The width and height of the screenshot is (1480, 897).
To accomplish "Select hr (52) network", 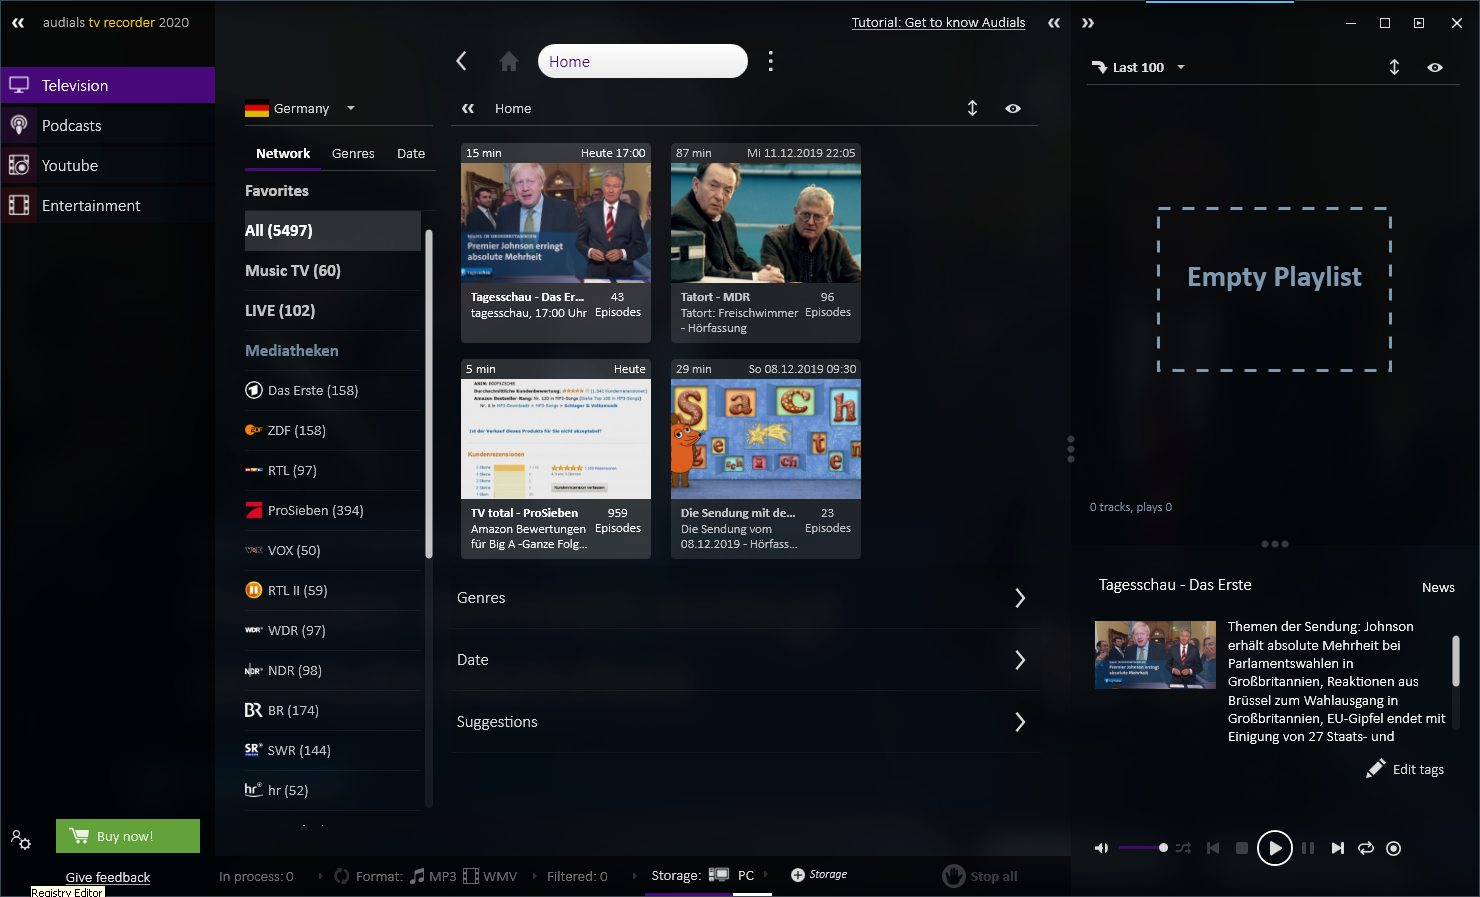I will click(333, 790).
